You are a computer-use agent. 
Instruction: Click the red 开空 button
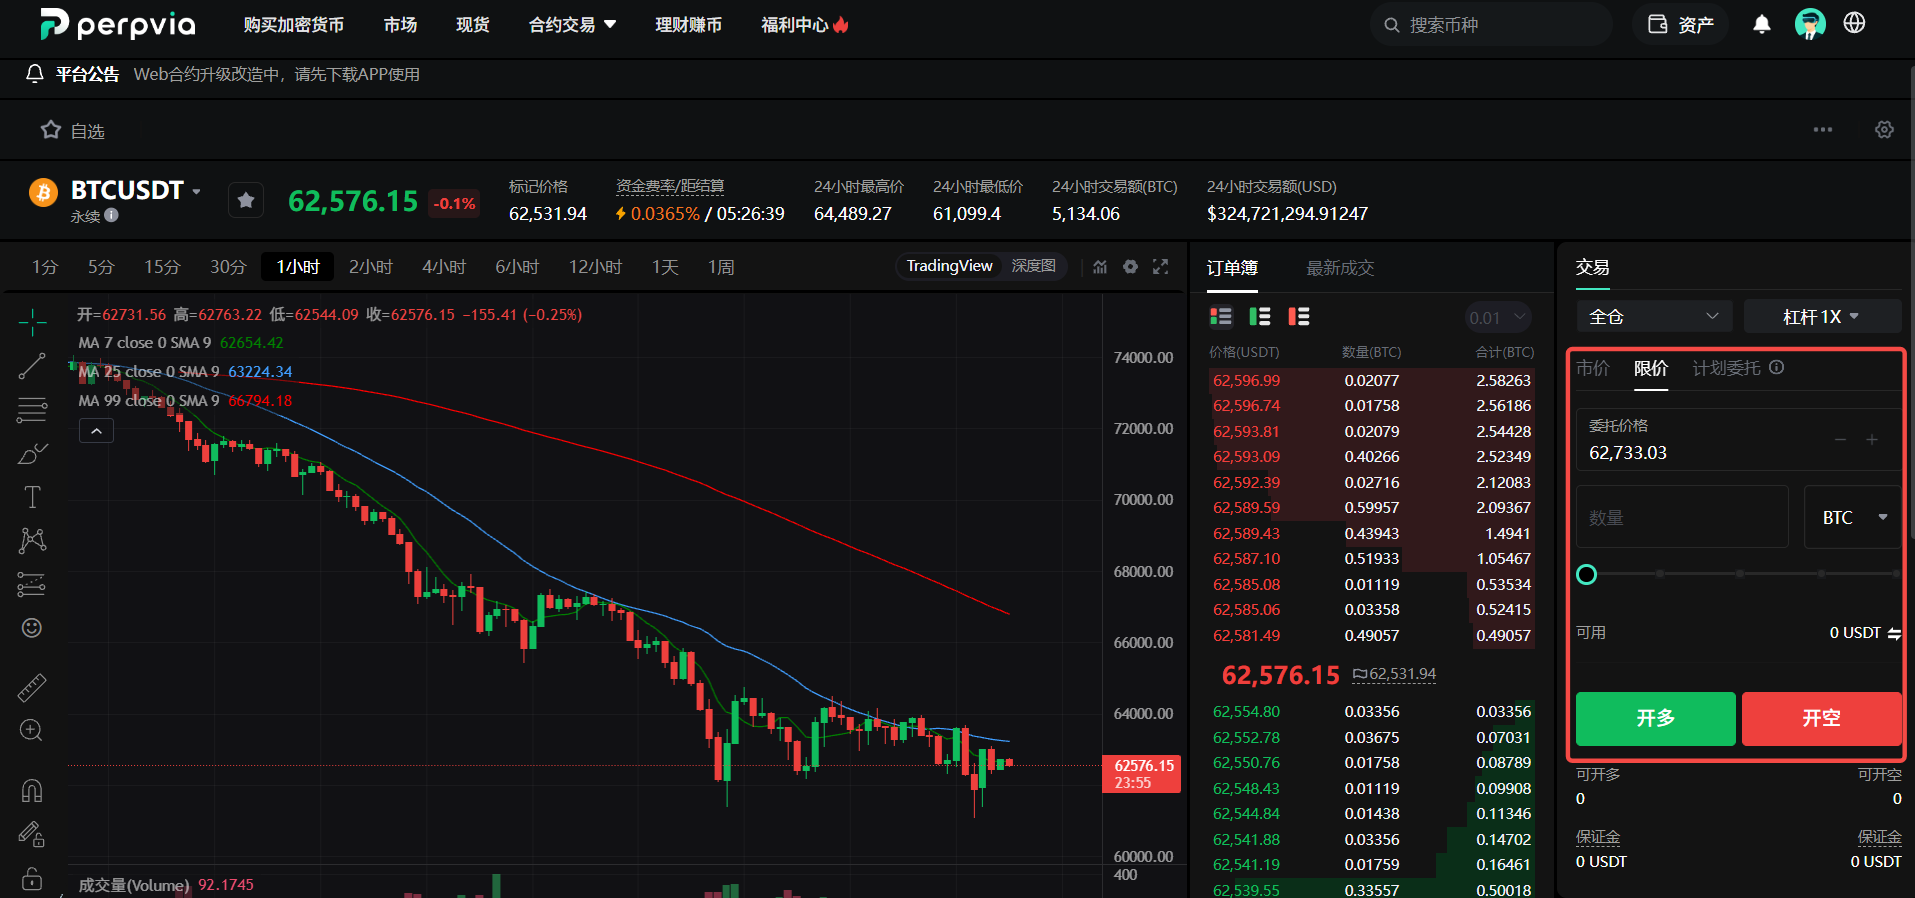coord(1821,718)
